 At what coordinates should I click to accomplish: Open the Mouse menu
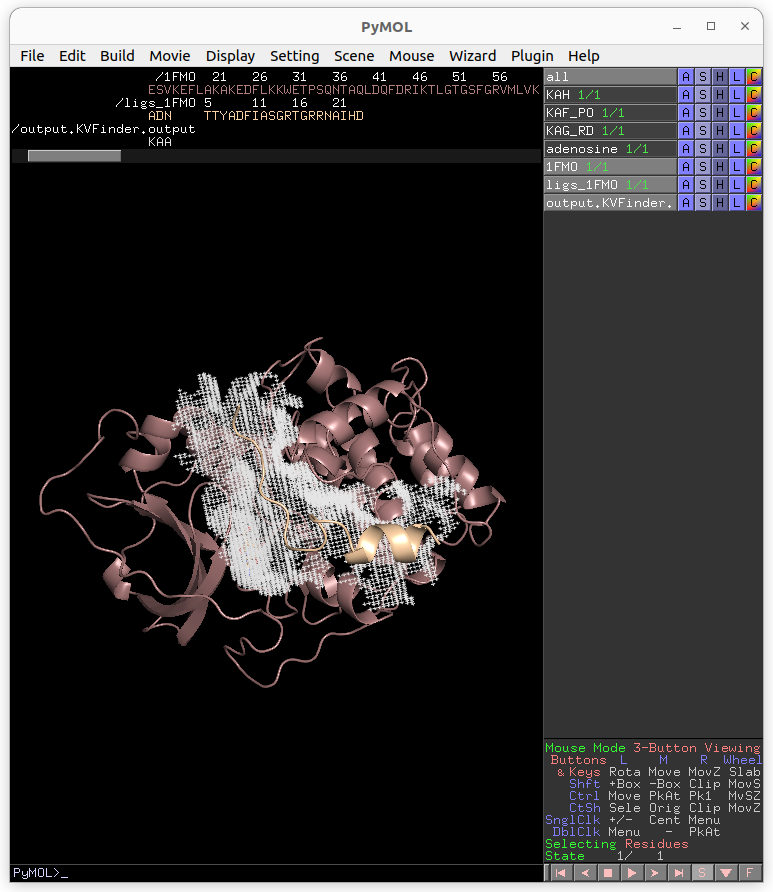(x=411, y=56)
